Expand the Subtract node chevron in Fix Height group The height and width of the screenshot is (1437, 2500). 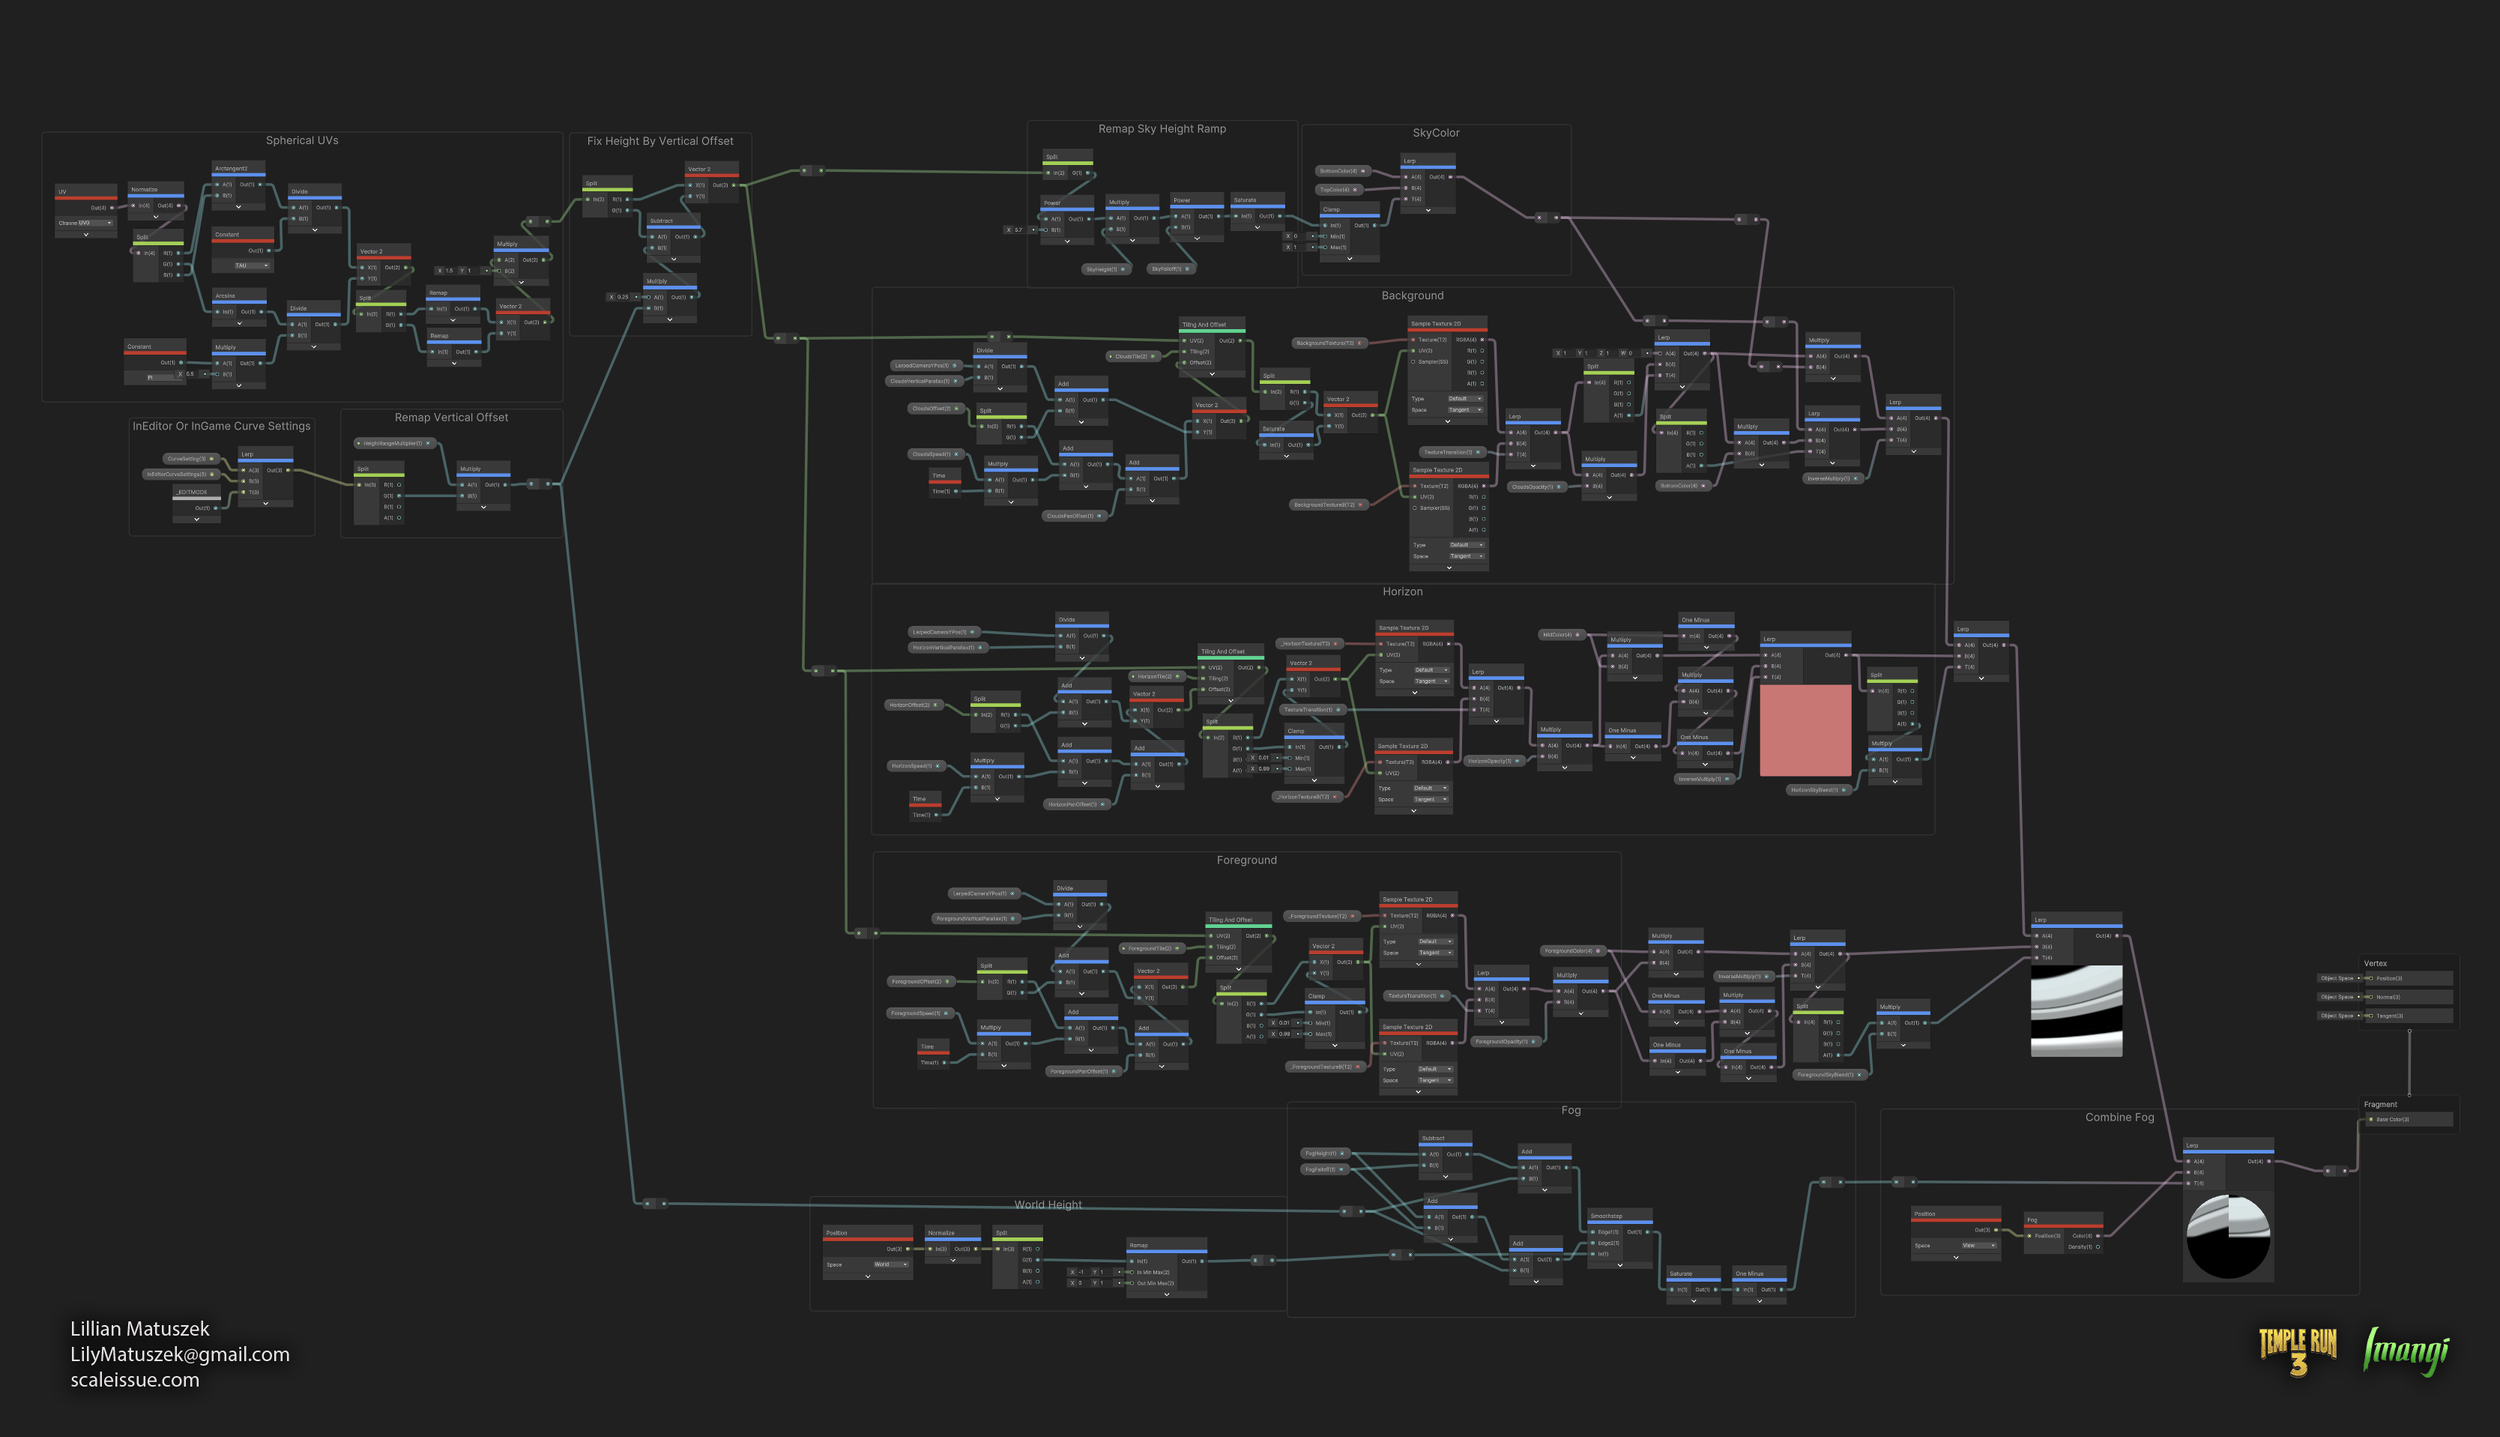673,259
